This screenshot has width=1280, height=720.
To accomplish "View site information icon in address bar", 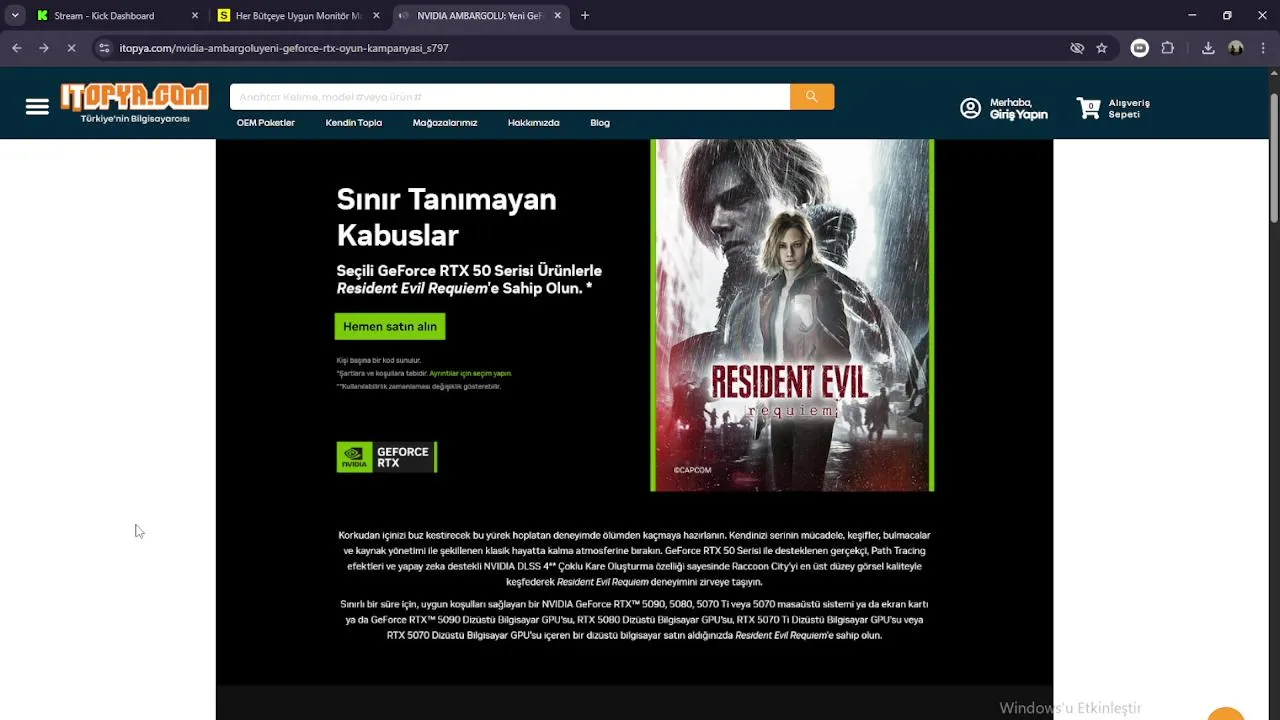I will click(104, 48).
